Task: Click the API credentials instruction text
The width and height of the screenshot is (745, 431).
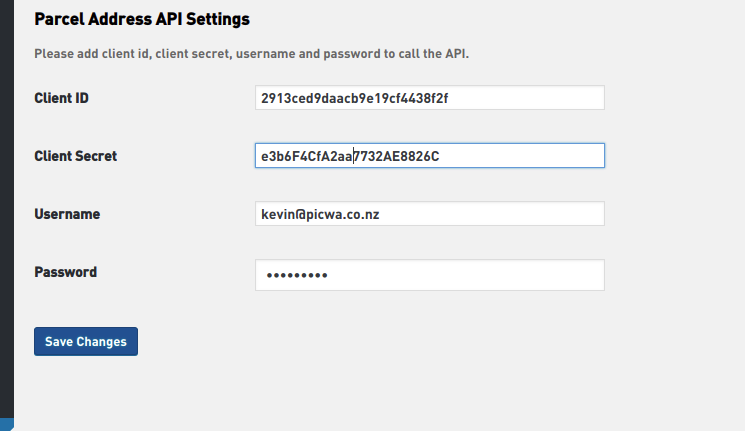Action: [251, 53]
